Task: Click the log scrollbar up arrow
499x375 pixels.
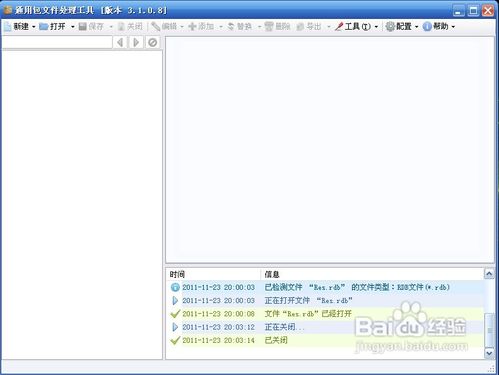Action: 489,274
